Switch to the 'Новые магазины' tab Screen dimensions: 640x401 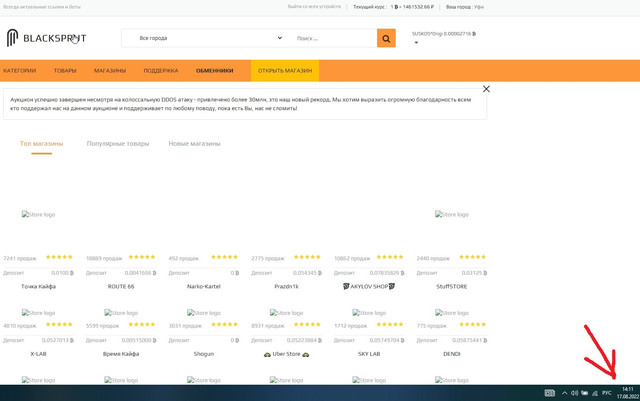coord(194,143)
